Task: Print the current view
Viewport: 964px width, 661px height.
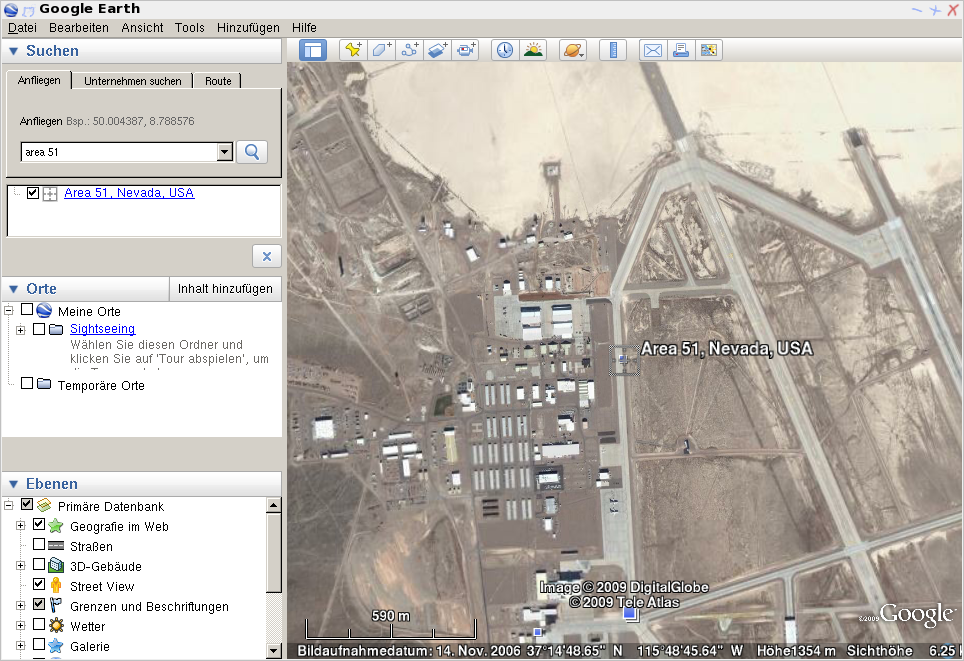Action: point(681,50)
